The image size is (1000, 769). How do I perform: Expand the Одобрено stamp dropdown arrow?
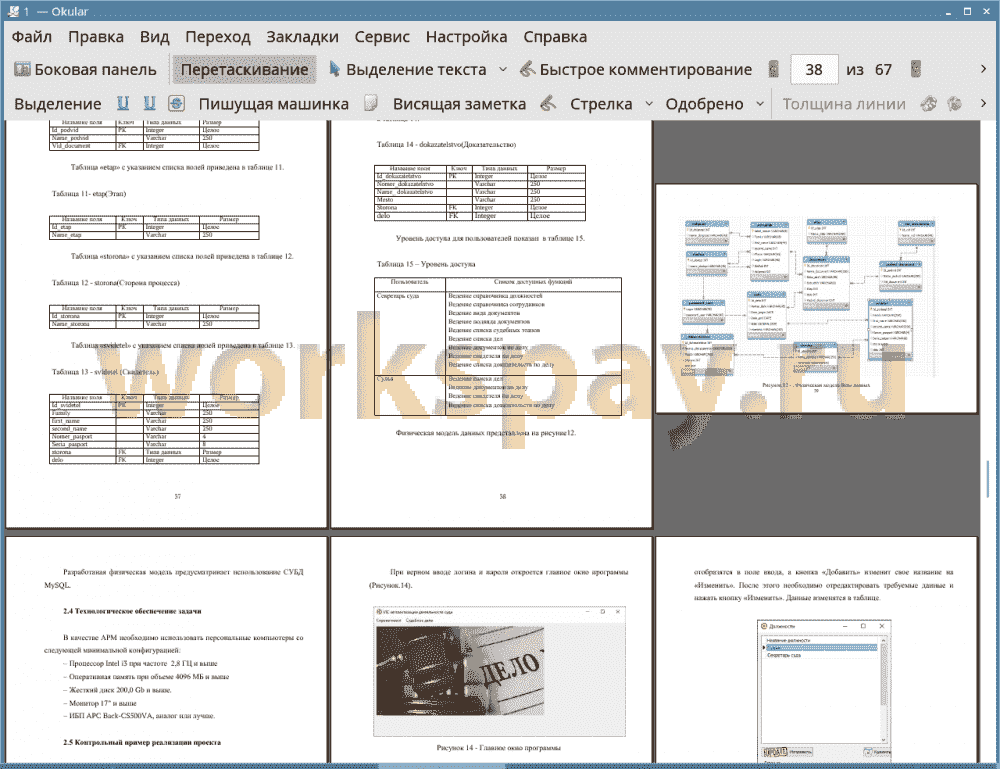point(760,104)
